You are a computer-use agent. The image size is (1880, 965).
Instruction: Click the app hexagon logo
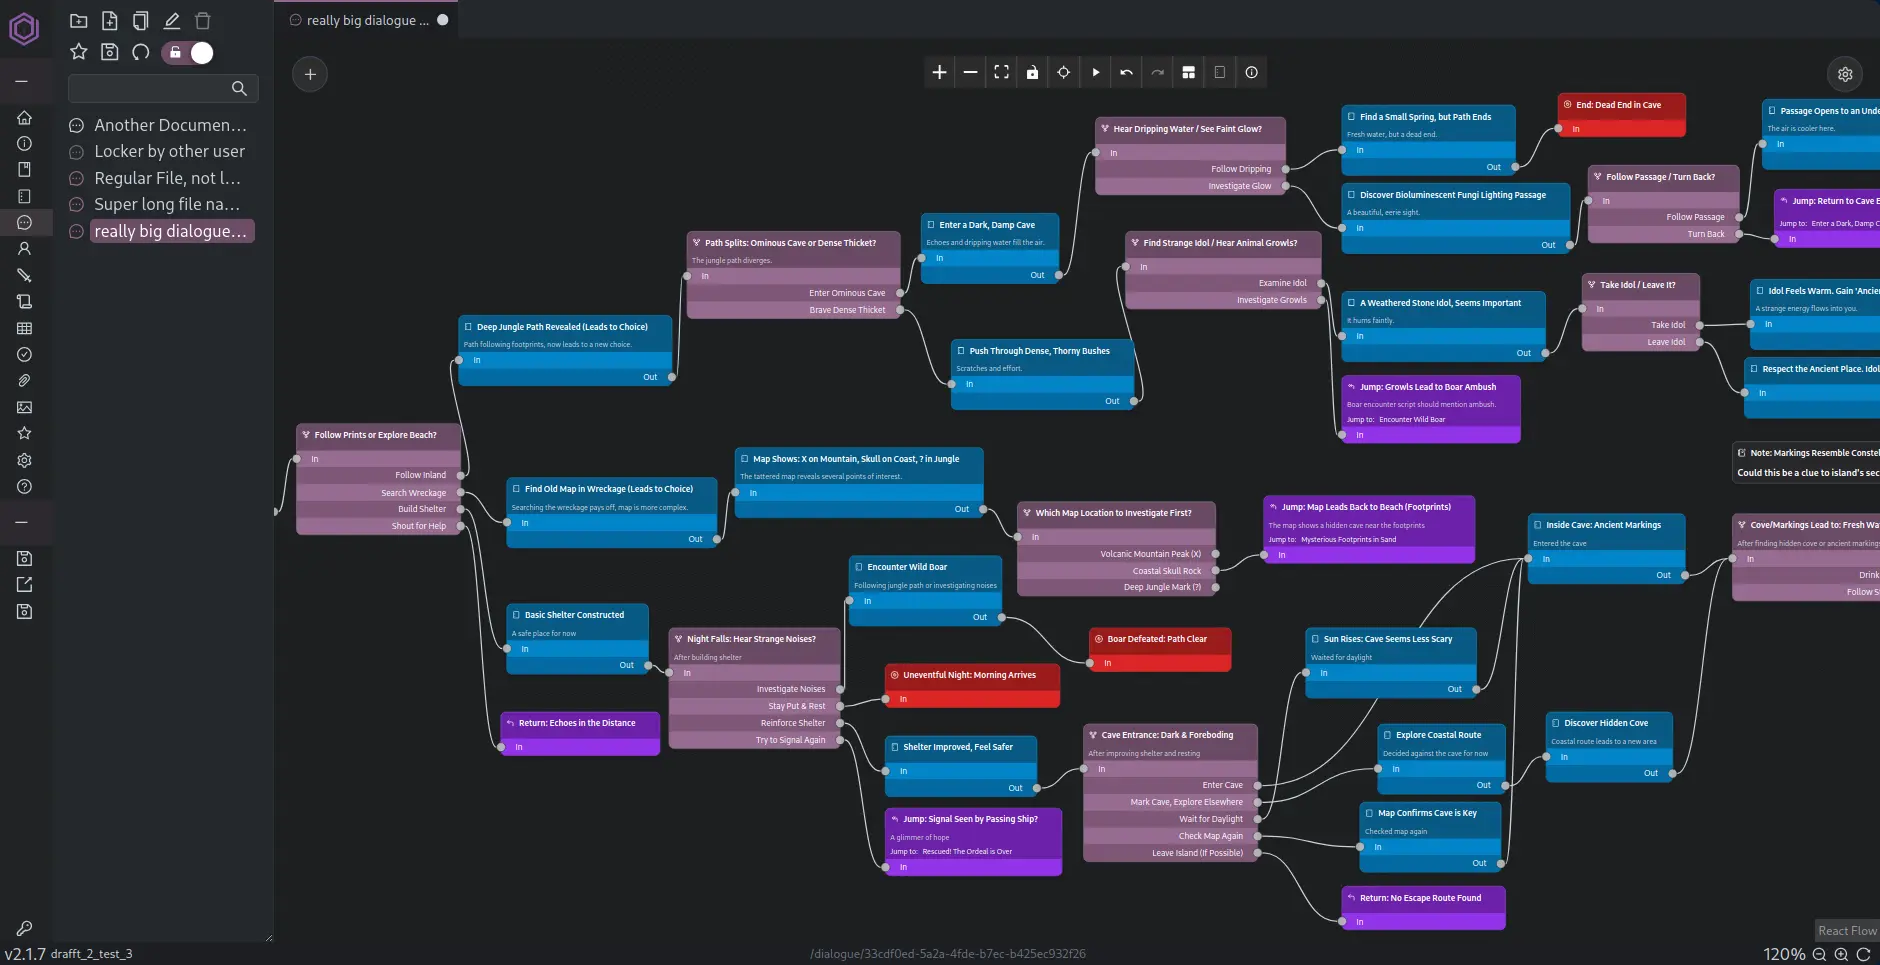pyautogui.click(x=24, y=29)
